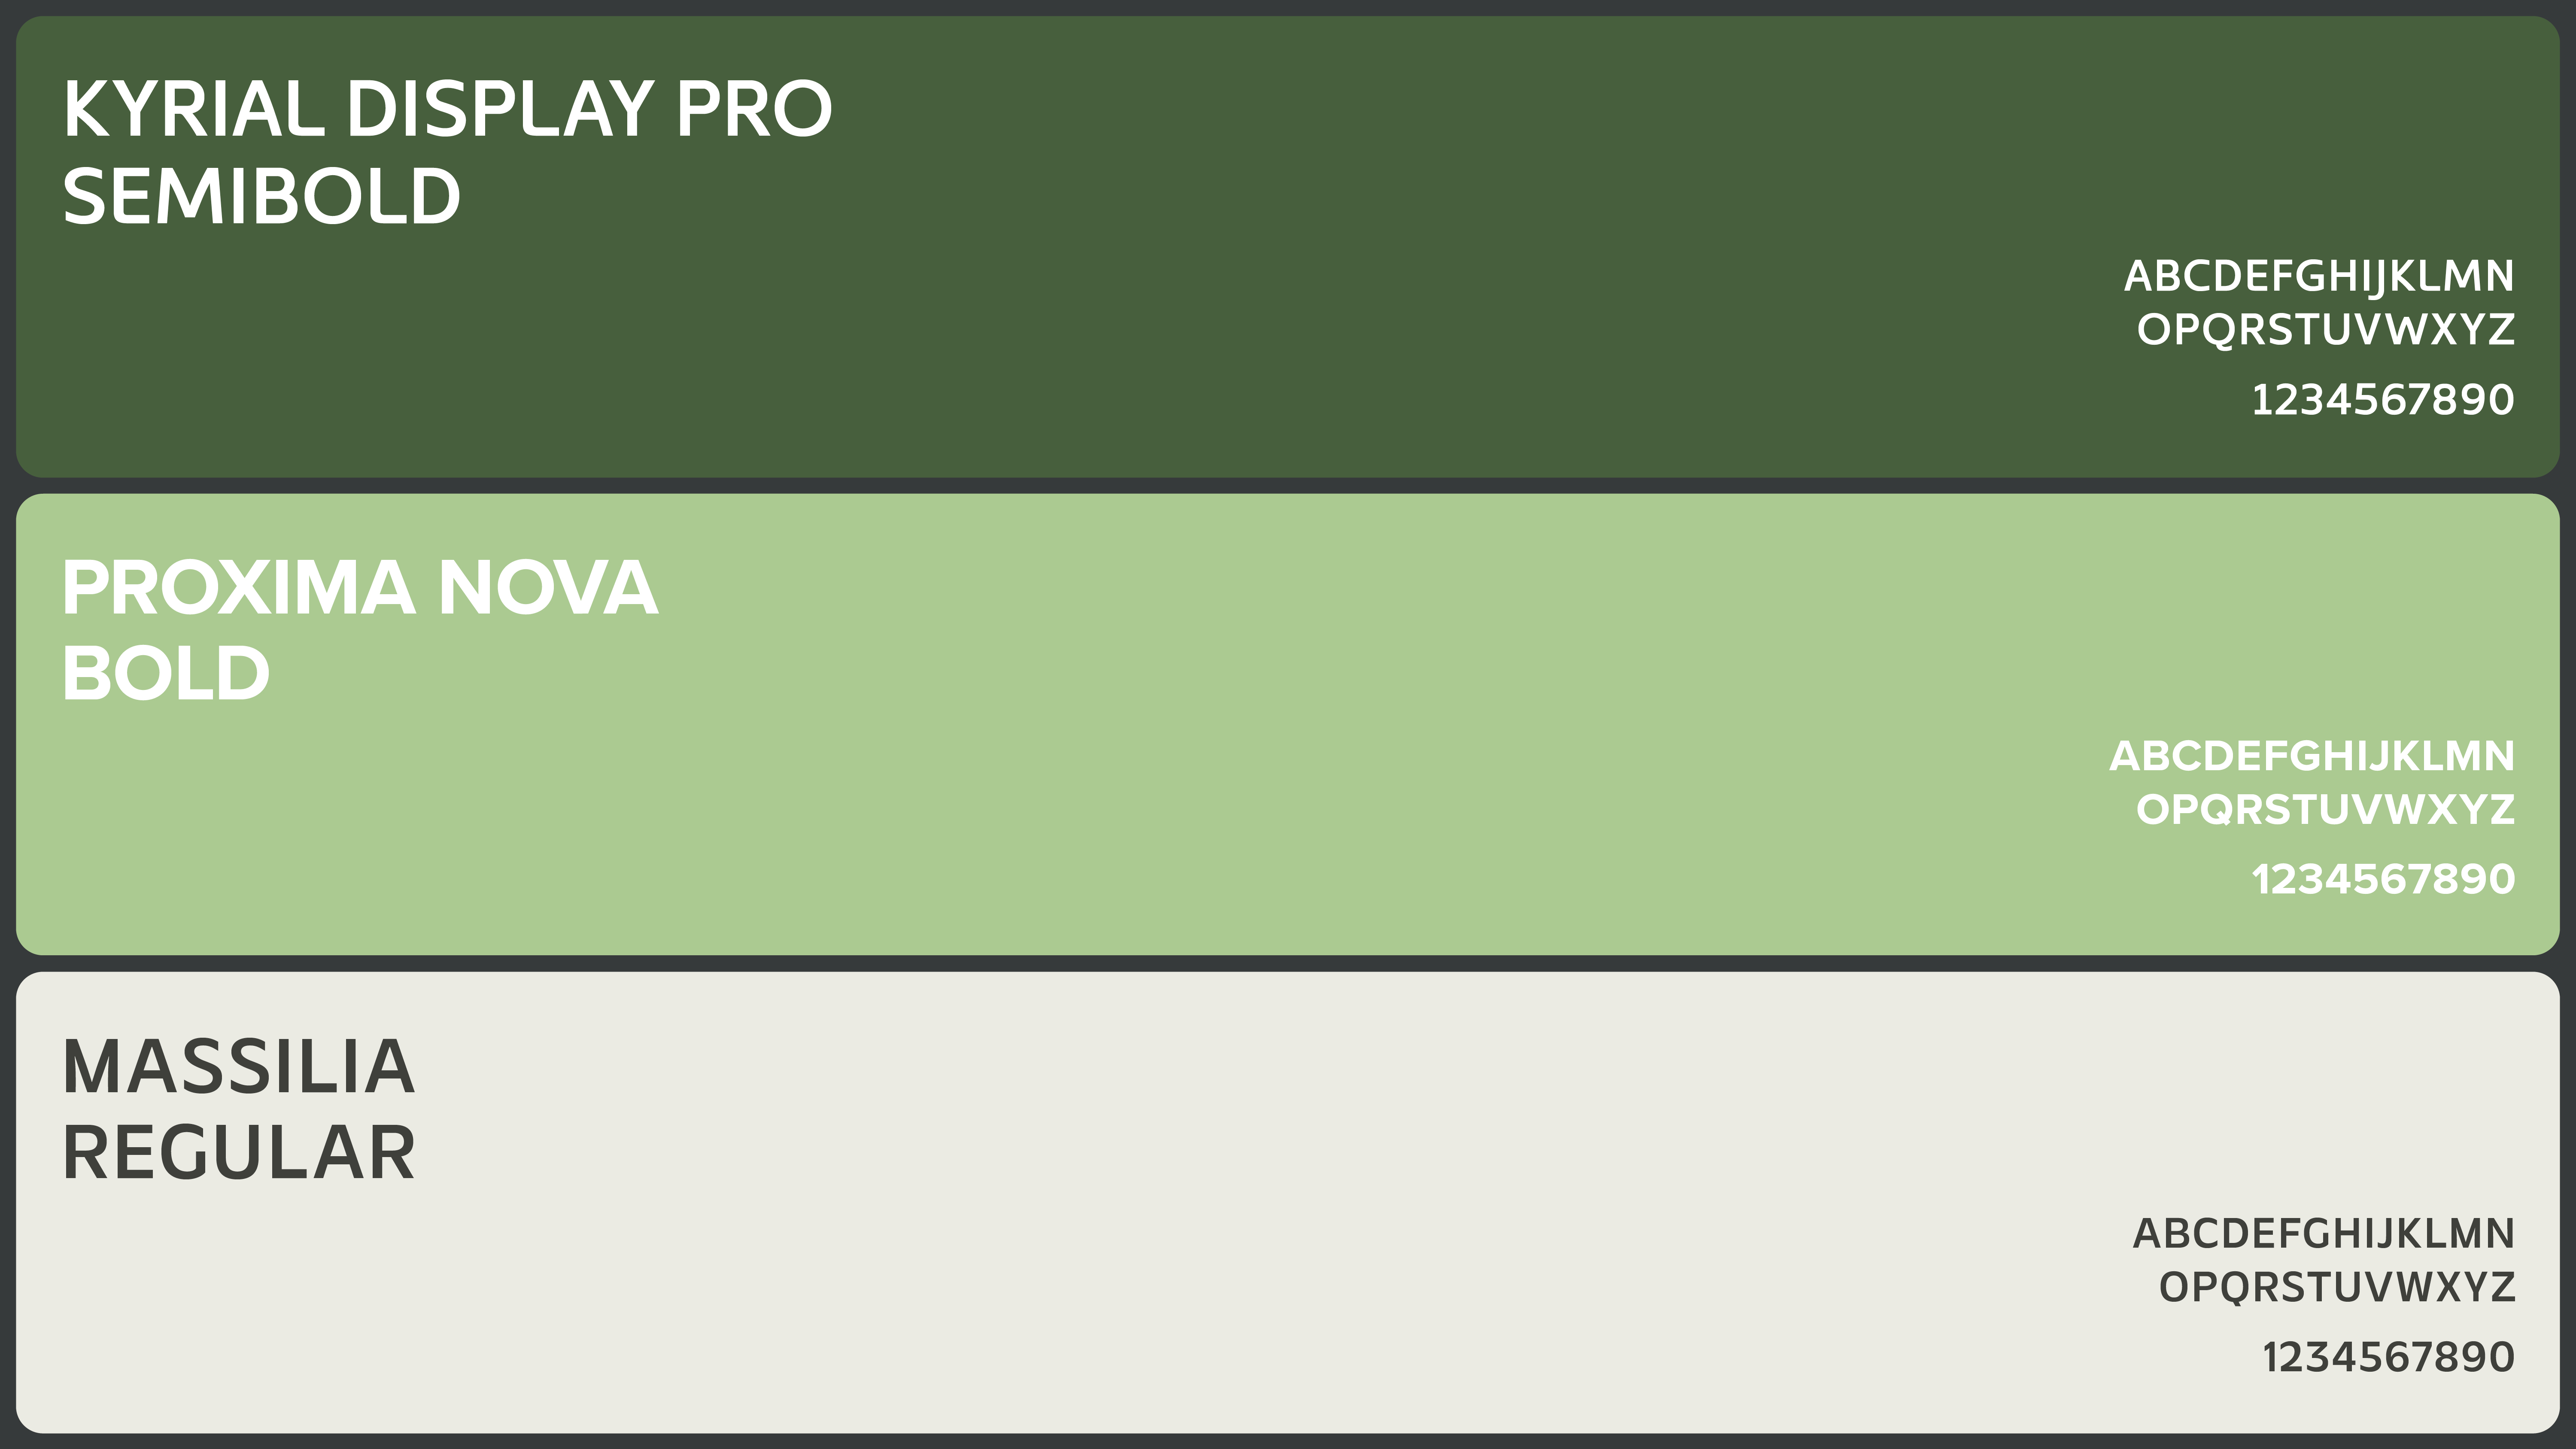The image size is (2576, 1449).
Task: Click the word NOVA in the middle heading
Action: pos(547,588)
